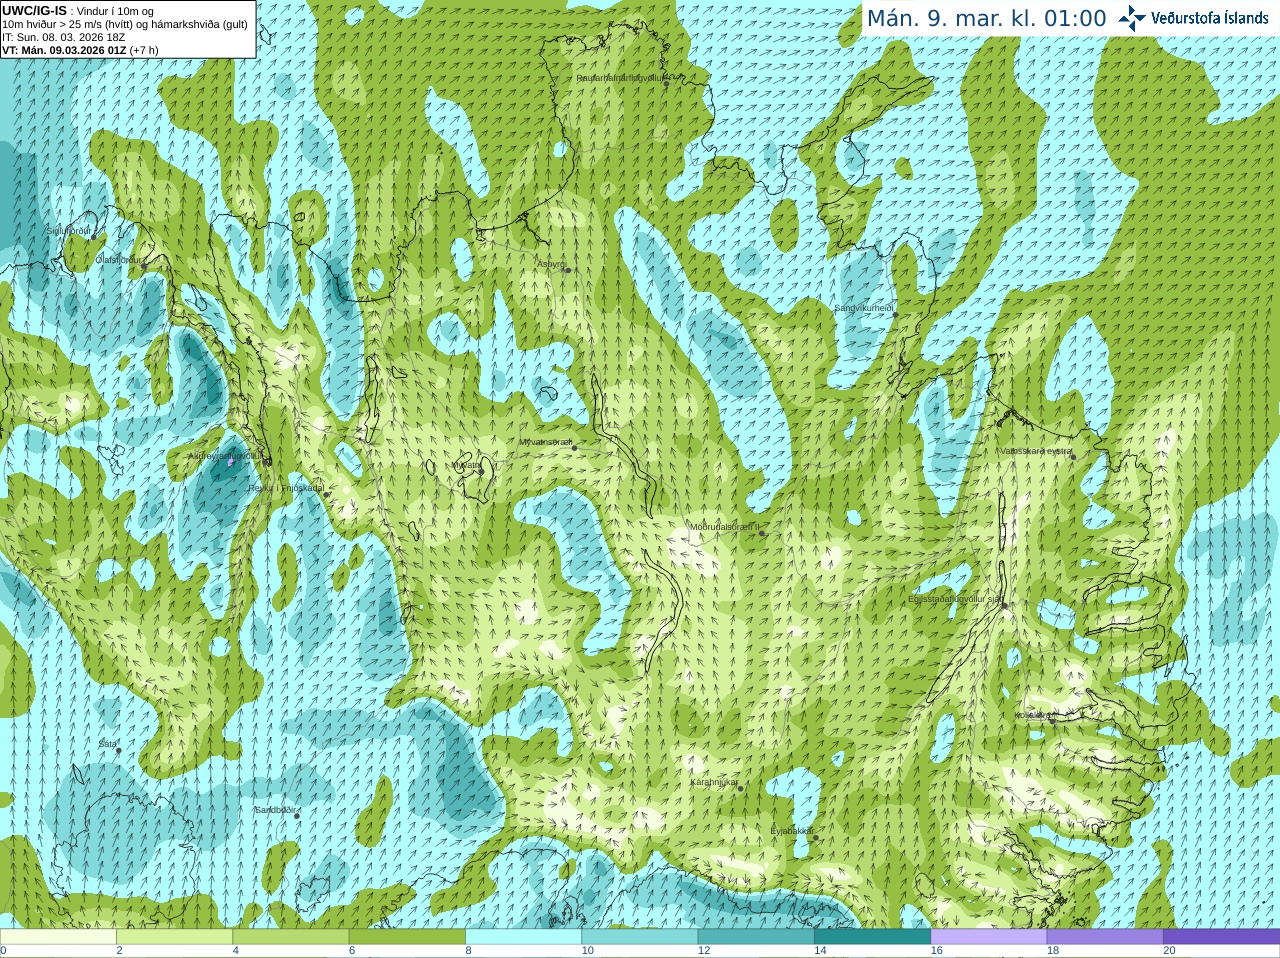The width and height of the screenshot is (1280, 958).
Task: Click the Ásbyrgi station label
Action: [552, 264]
